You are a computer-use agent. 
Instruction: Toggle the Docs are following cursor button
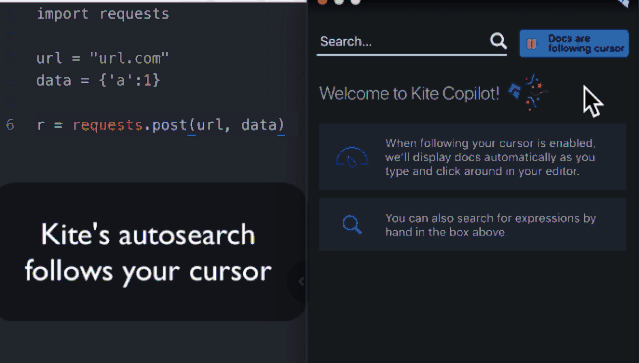pos(574,43)
